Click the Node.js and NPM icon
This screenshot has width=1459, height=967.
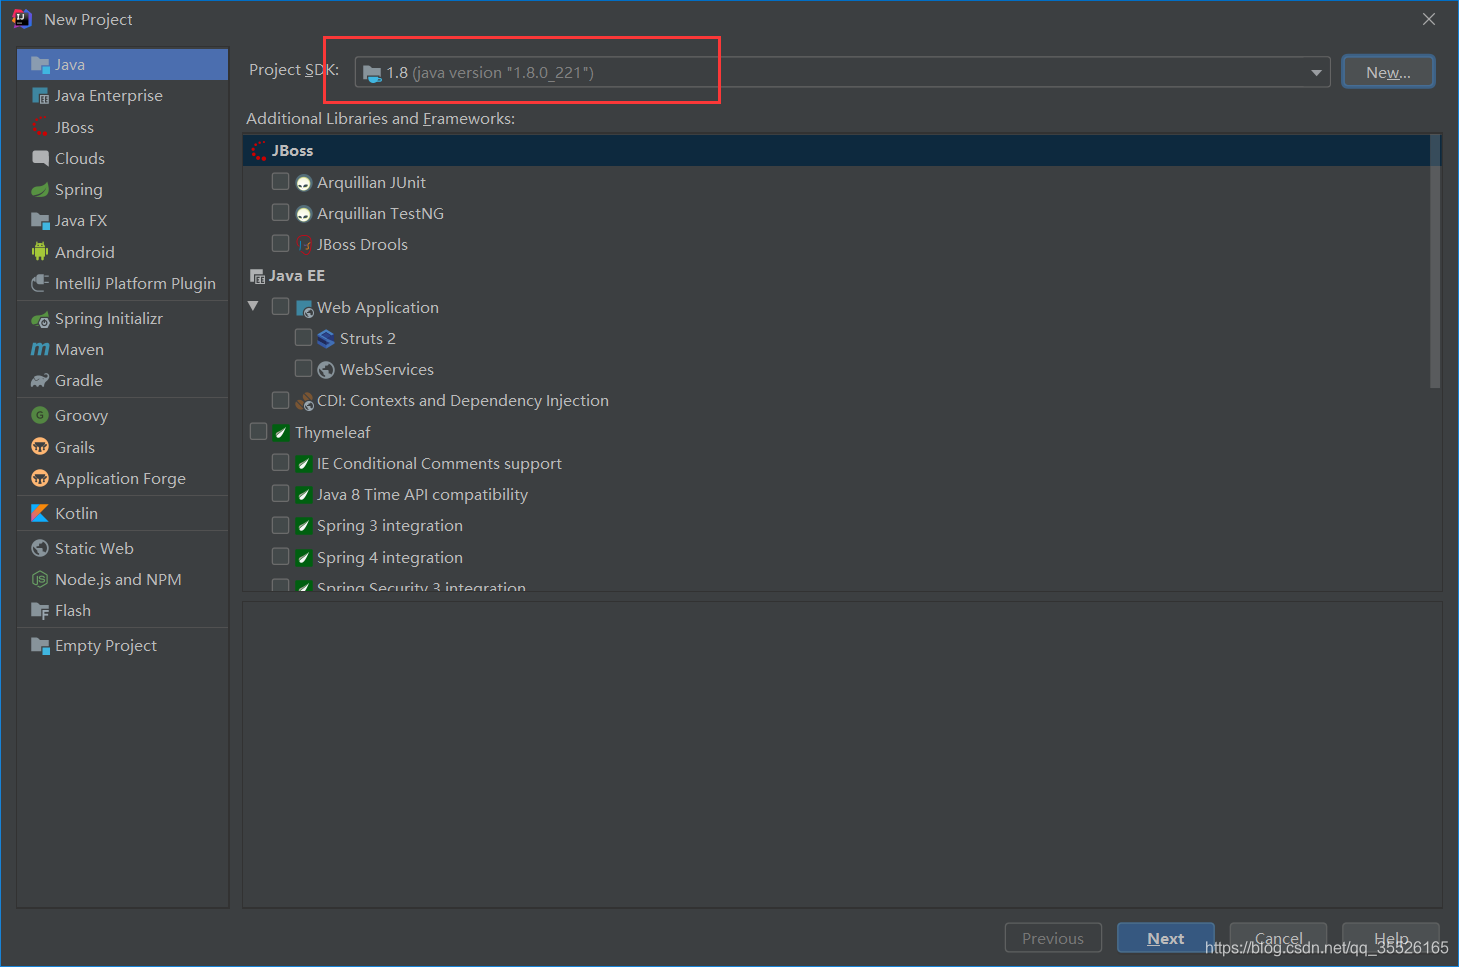click(40, 579)
